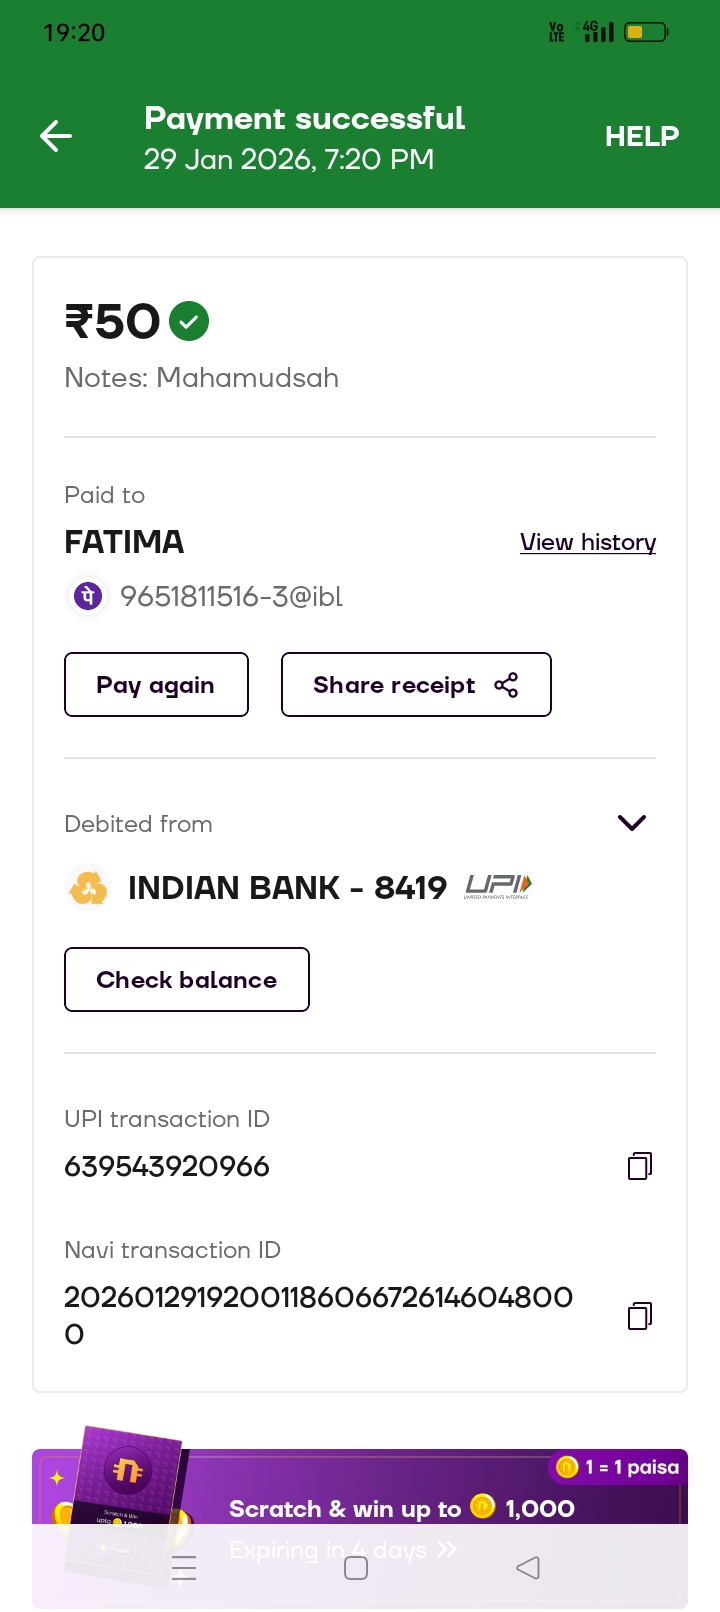Tap the share icon on receipt button
Image resolution: width=720 pixels, height=1612 pixels.
pyautogui.click(x=506, y=685)
